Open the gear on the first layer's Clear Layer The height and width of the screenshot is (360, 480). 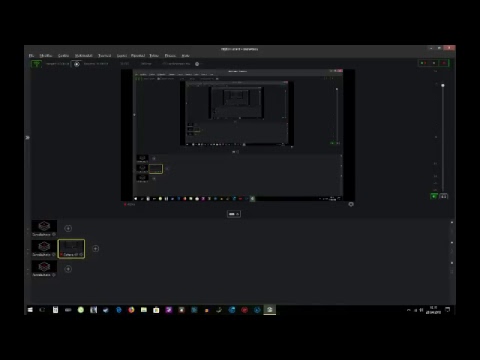[54, 235]
